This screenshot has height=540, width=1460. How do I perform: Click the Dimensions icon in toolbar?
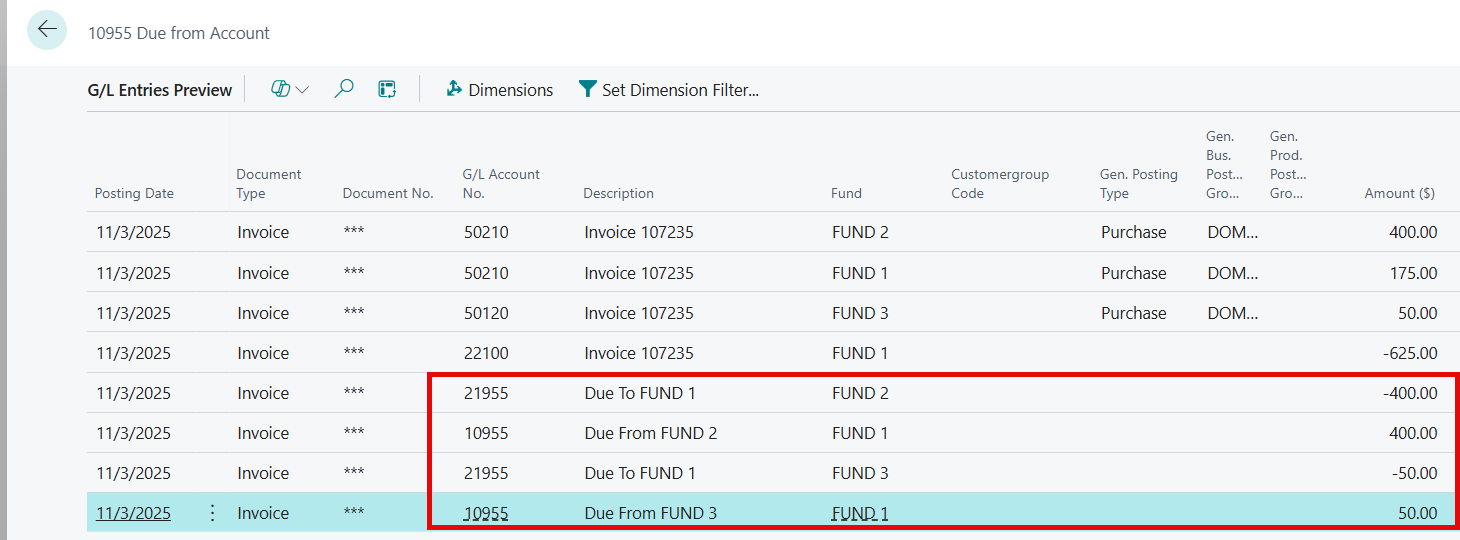pos(454,90)
